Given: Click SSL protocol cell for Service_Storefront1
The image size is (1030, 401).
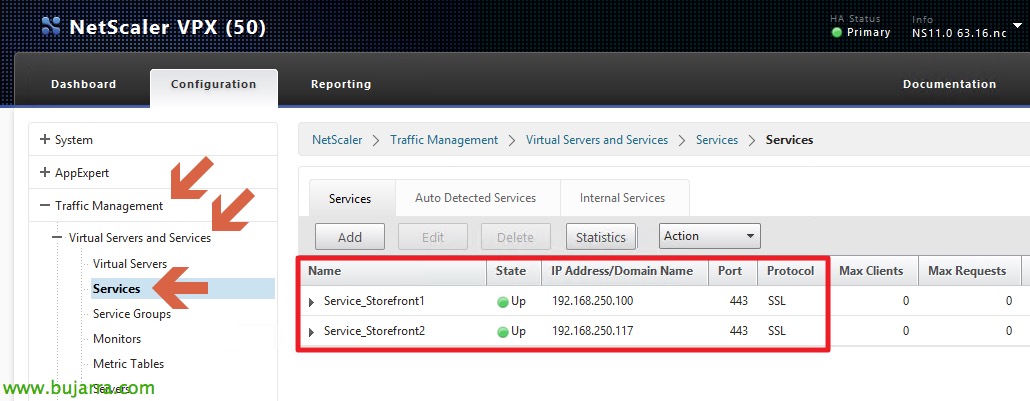Looking at the screenshot, I should click(x=776, y=302).
